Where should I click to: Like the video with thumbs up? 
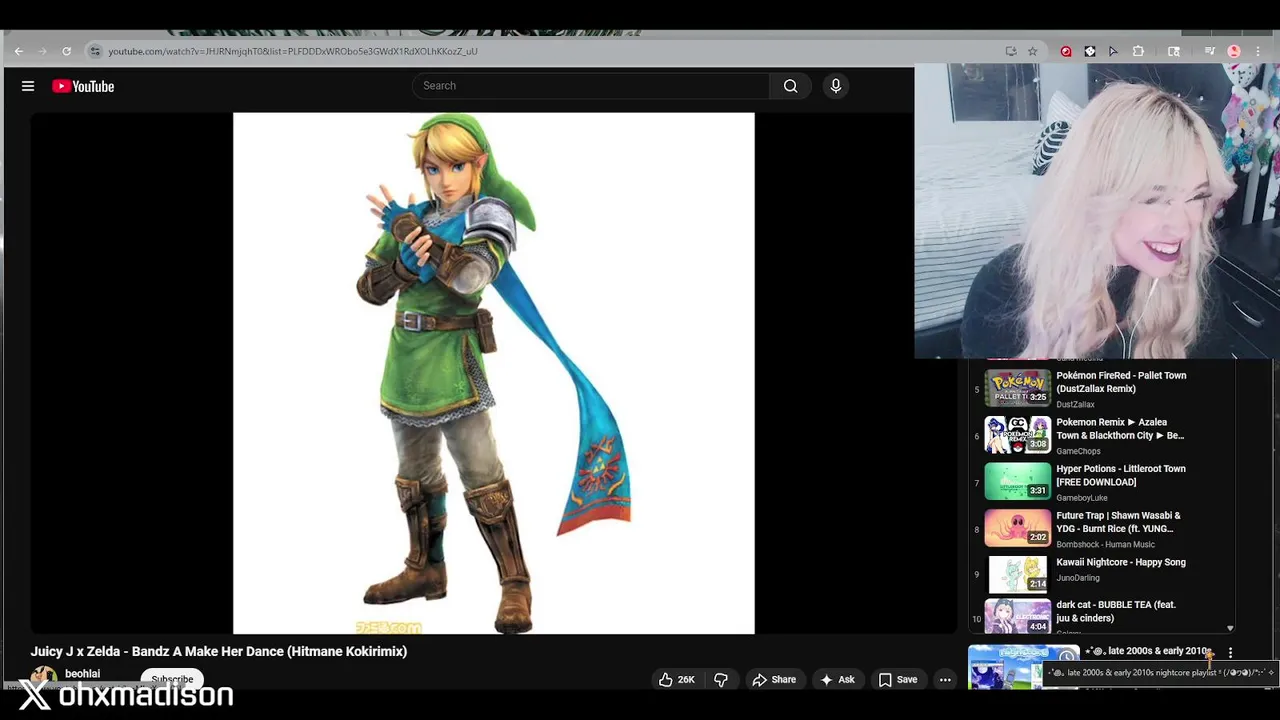pyautogui.click(x=676, y=680)
